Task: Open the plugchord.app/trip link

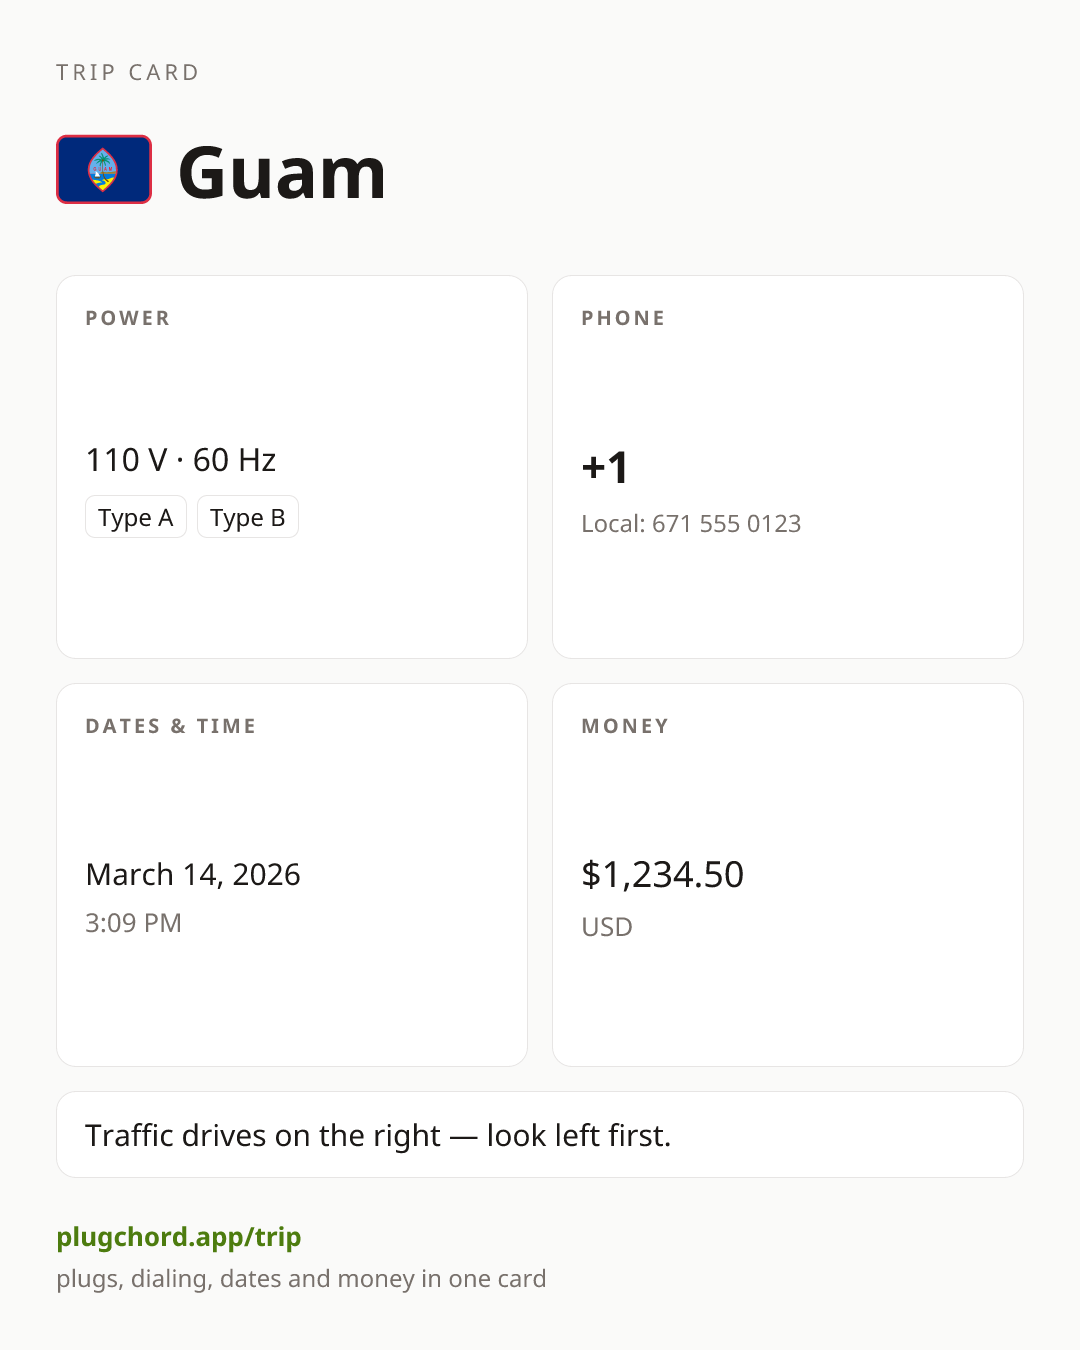Action: tap(179, 1237)
